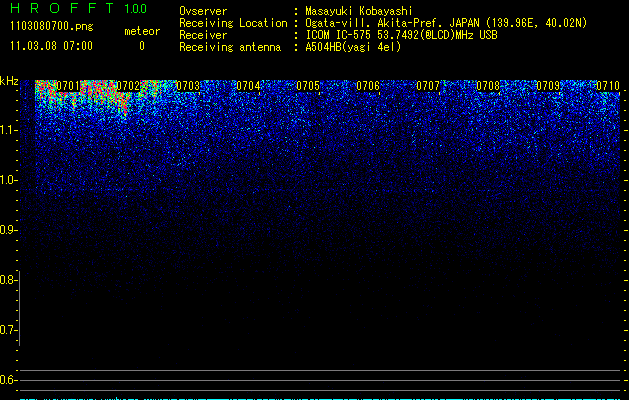Image resolution: width=629 pixels, height=400 pixels.
Task: Click the kHz unit label
Action: point(9,81)
